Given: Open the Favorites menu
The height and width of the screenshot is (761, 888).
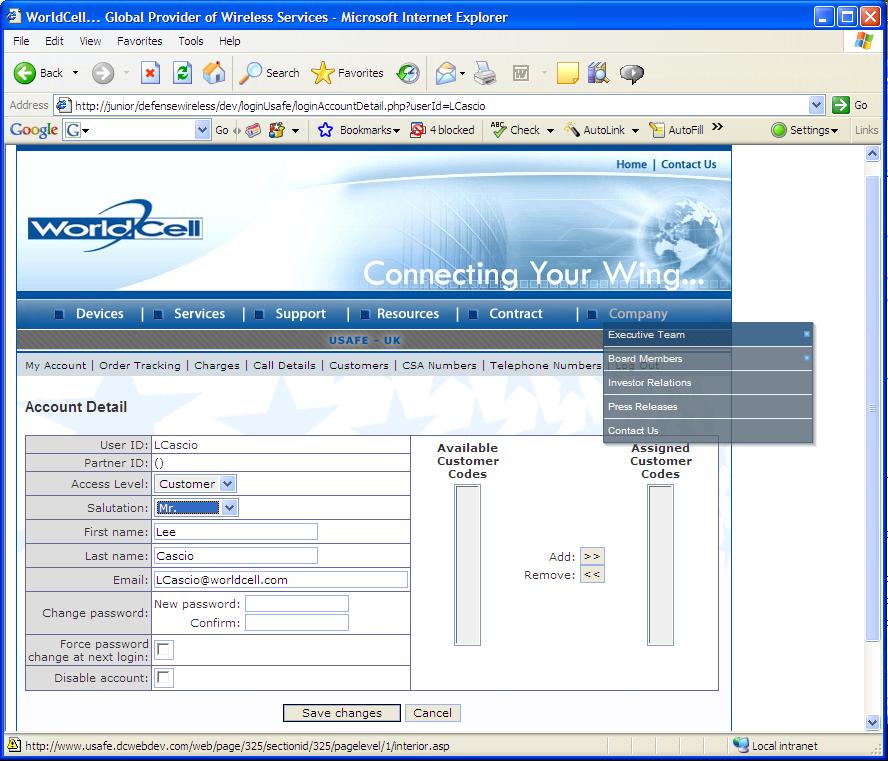Looking at the screenshot, I should (x=139, y=41).
